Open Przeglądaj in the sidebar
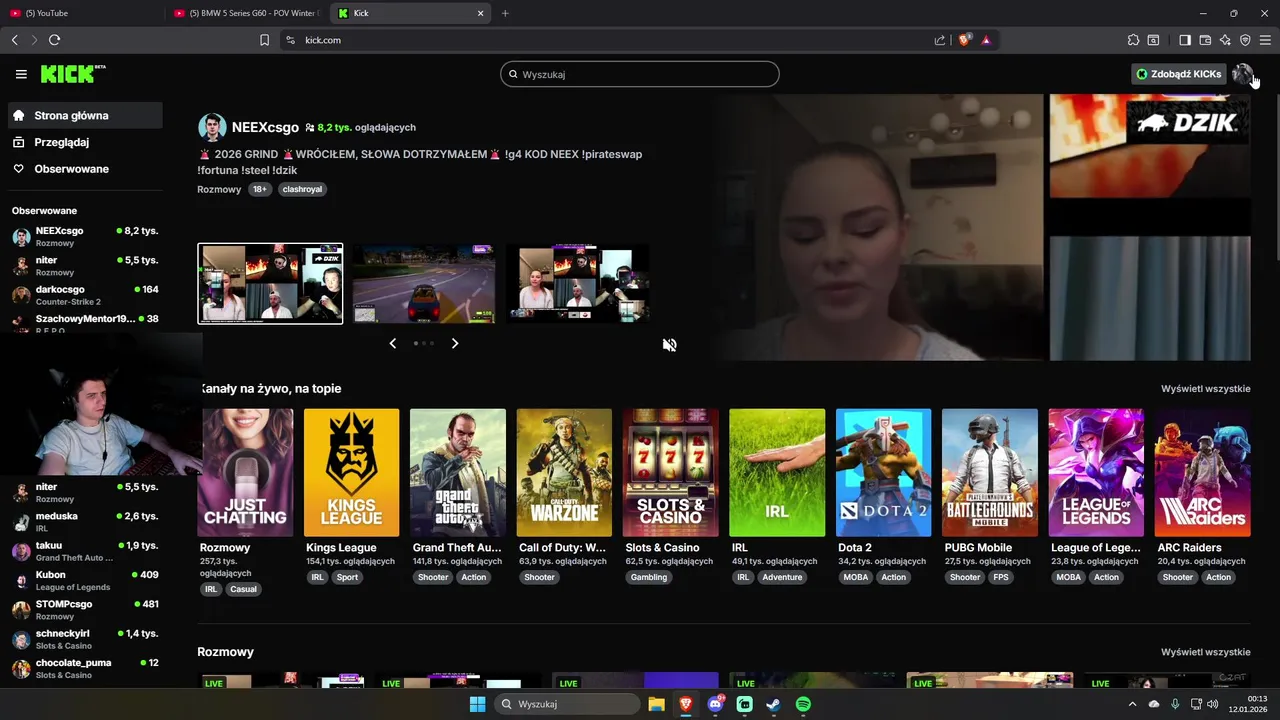Screen dimensions: 1280x720 85,142
